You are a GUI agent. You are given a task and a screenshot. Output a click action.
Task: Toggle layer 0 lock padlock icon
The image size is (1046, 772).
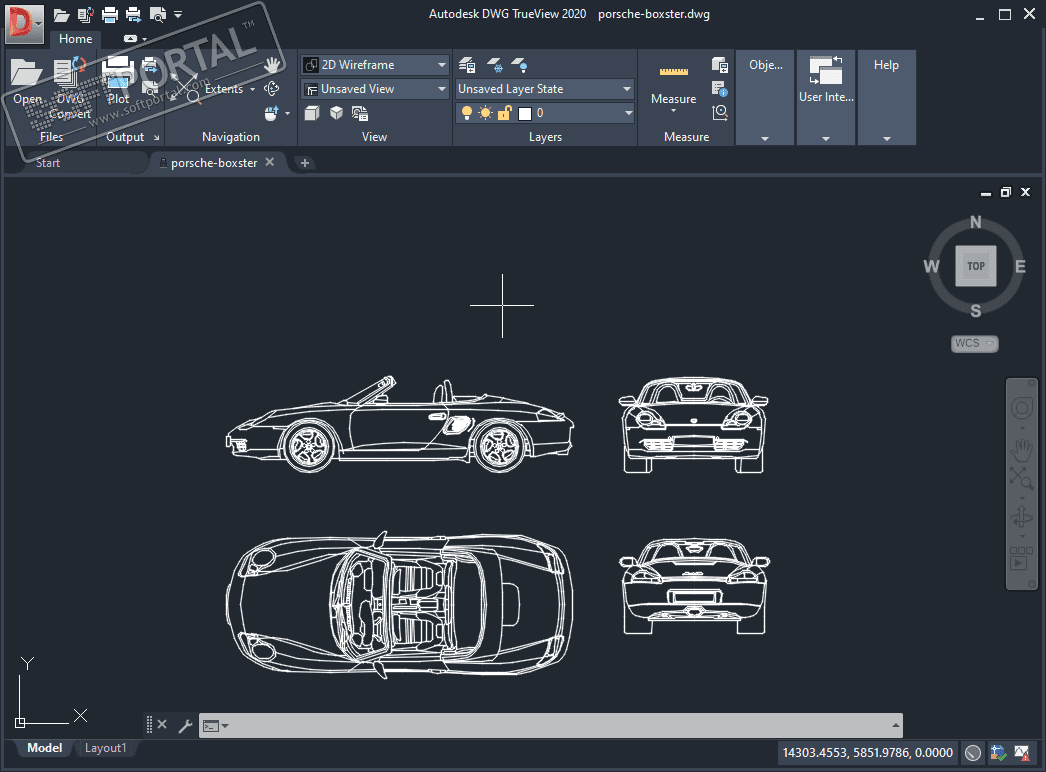click(x=504, y=113)
